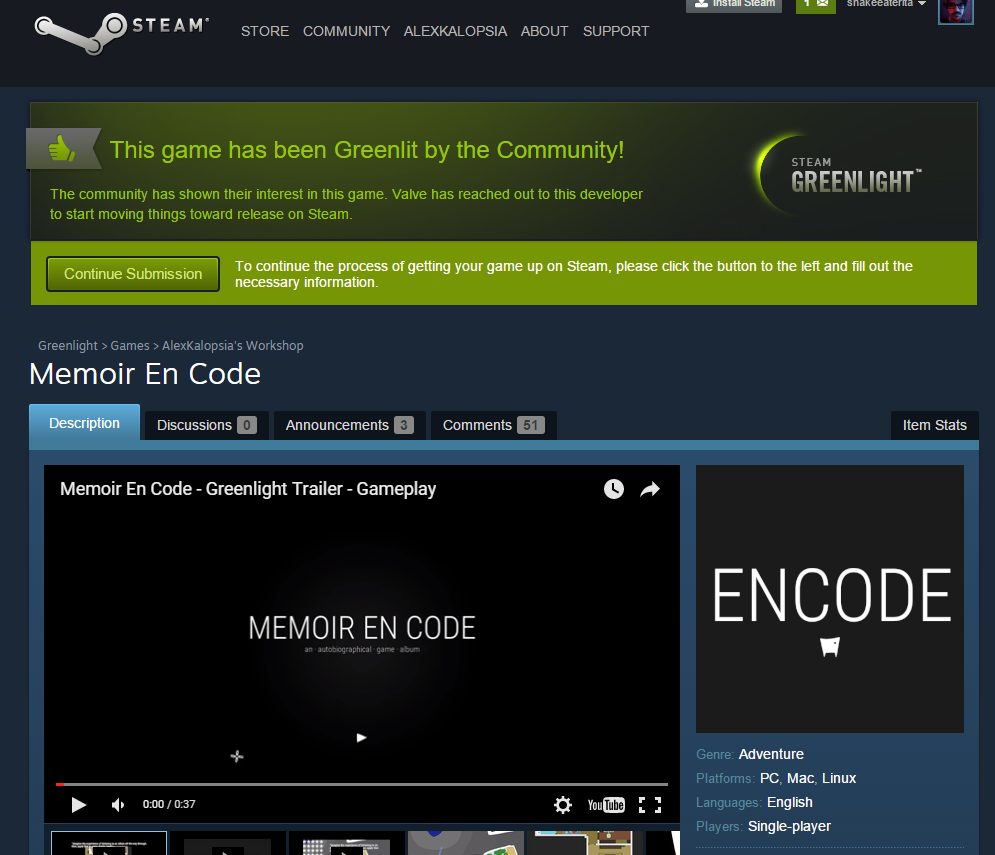Click the 0:00 / 0:37 video time display
Image resolution: width=995 pixels, height=855 pixels.
tap(169, 804)
